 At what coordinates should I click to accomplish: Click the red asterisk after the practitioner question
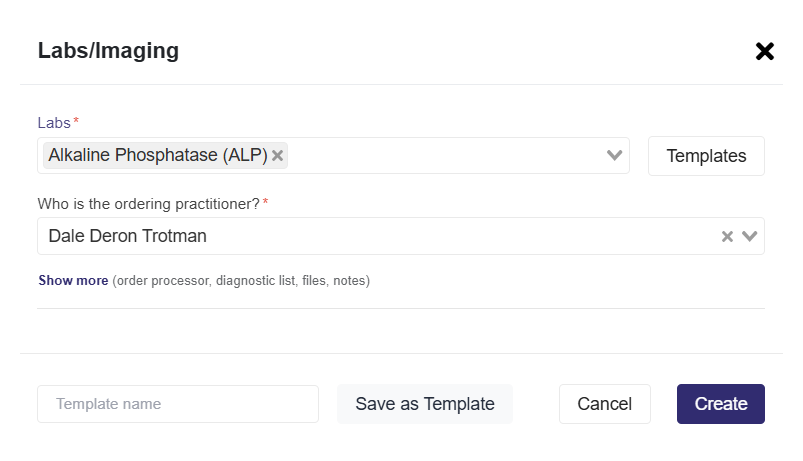[x=266, y=202]
